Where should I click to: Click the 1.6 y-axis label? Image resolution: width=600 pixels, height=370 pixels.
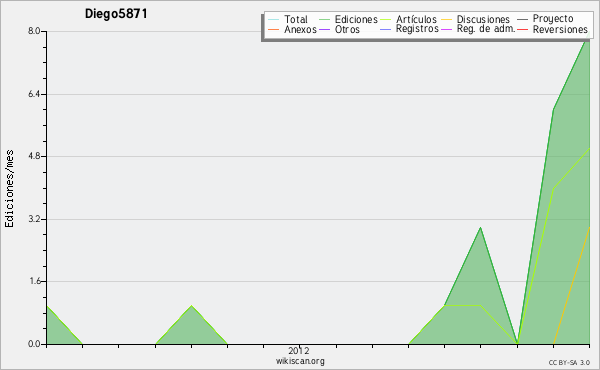tap(34, 281)
